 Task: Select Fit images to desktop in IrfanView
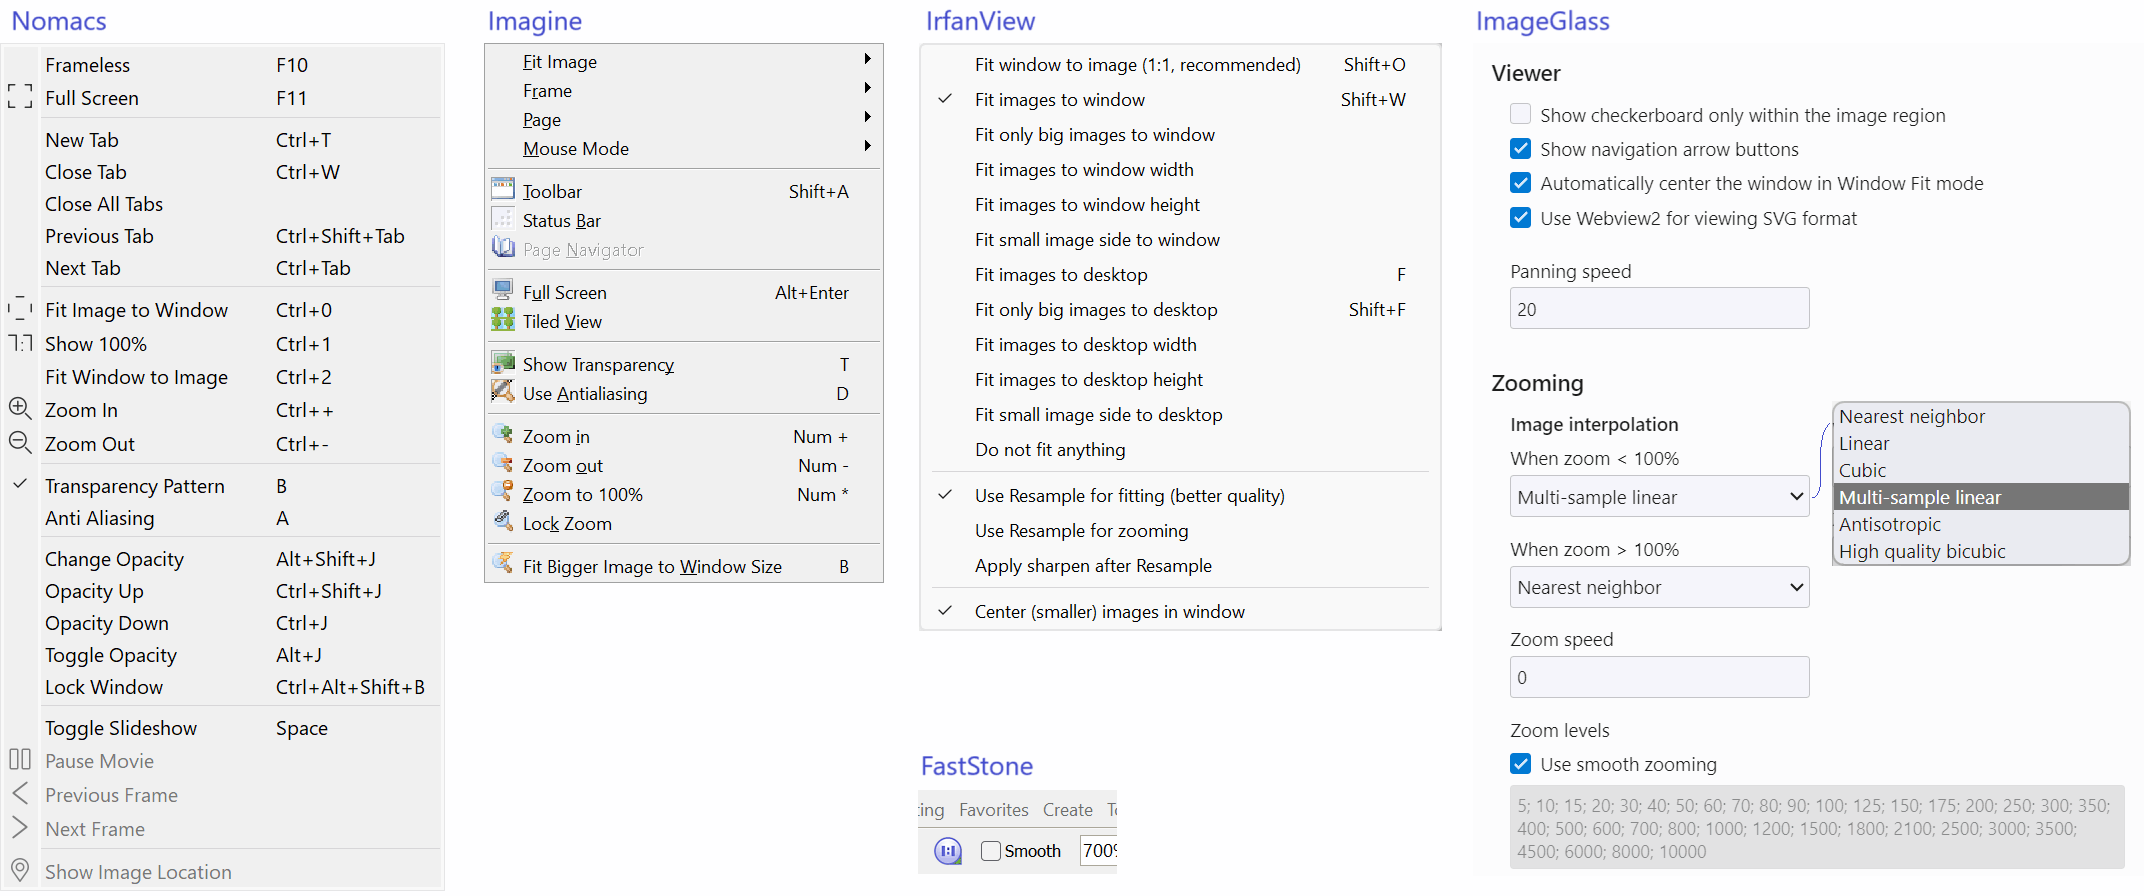pyautogui.click(x=1061, y=275)
